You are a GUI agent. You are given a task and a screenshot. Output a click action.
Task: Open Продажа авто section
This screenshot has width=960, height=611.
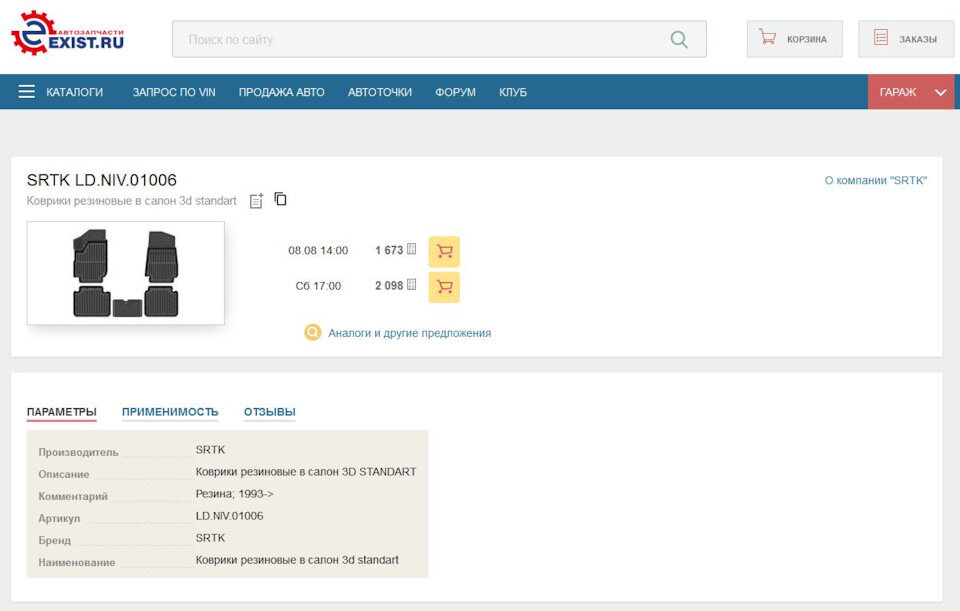click(282, 92)
